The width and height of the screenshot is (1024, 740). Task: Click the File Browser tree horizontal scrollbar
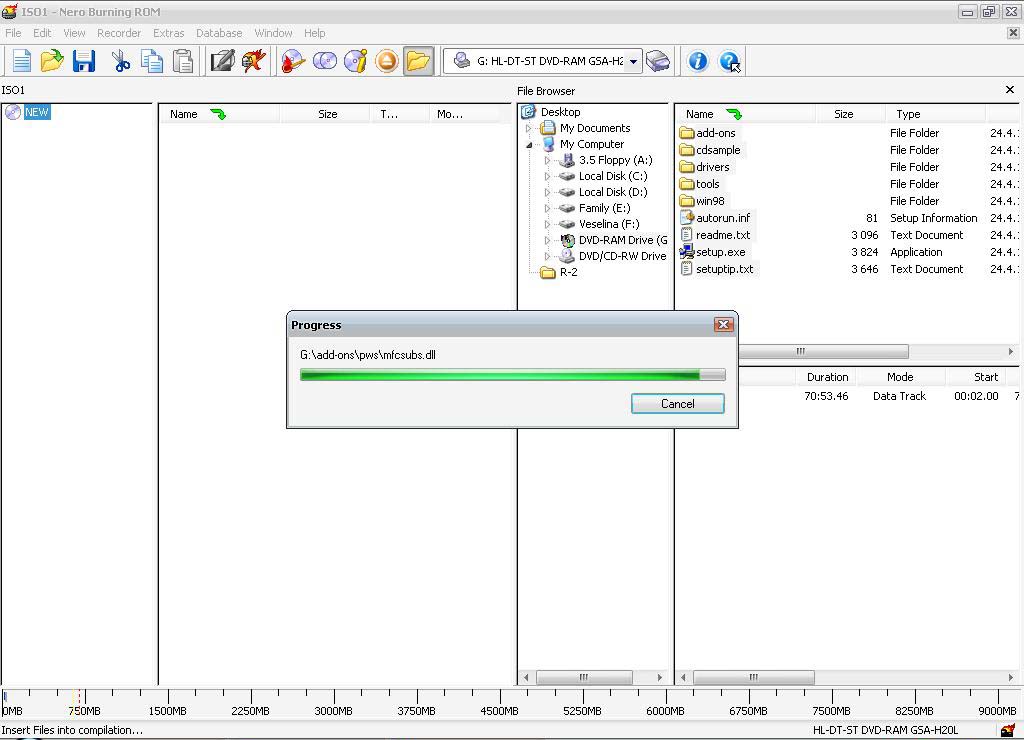(x=583, y=677)
